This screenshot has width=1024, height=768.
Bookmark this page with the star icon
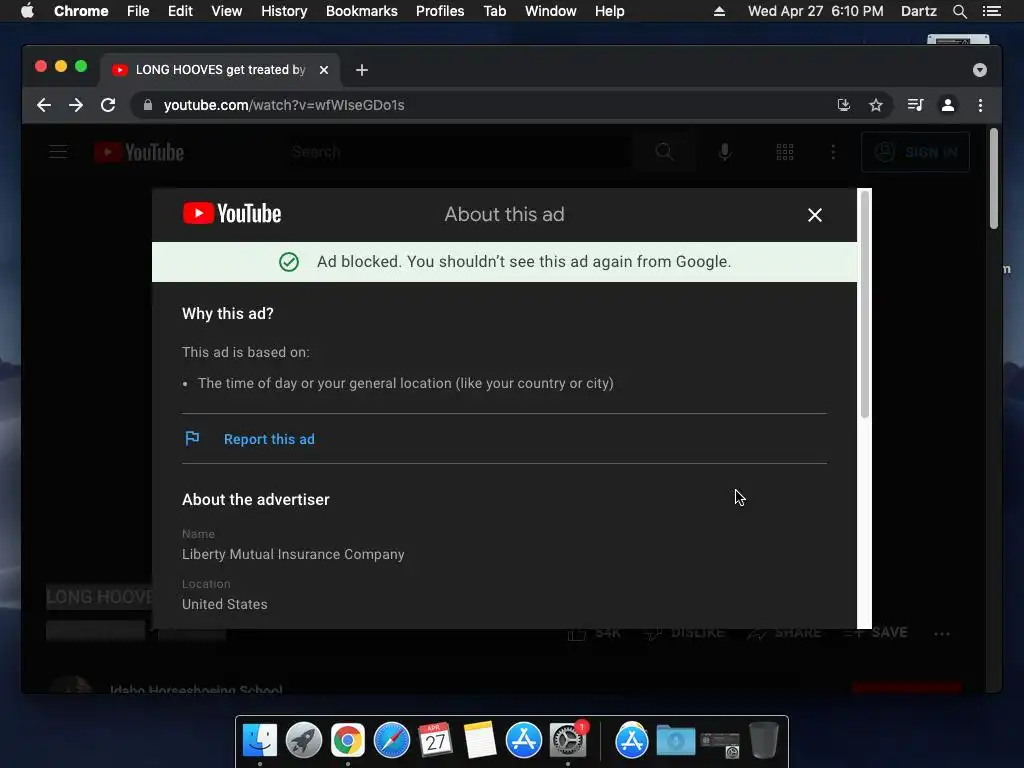[x=876, y=105]
